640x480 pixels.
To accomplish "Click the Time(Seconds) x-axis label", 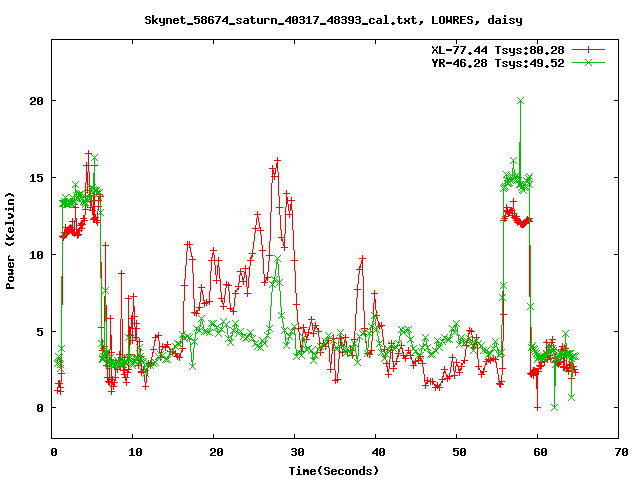I will click(333, 471).
